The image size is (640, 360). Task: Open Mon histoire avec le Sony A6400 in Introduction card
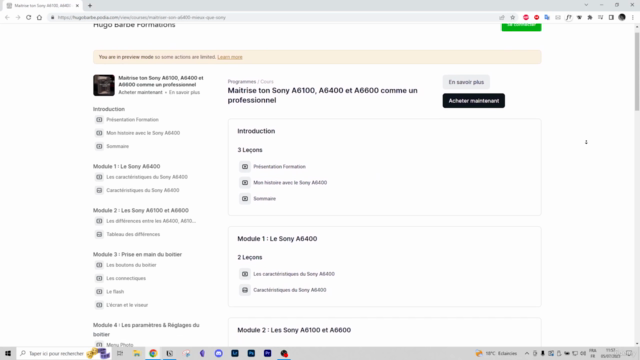point(290,182)
